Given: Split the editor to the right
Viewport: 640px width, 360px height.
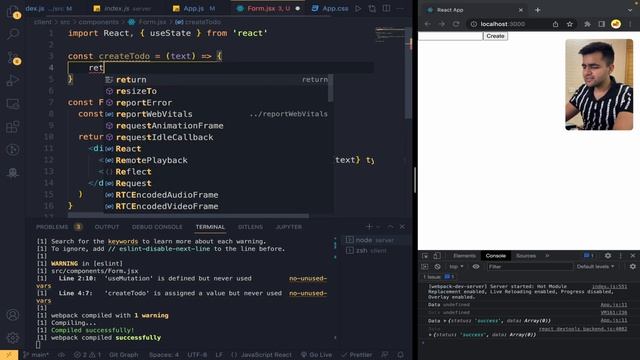Looking at the screenshot, I should point(386,8).
